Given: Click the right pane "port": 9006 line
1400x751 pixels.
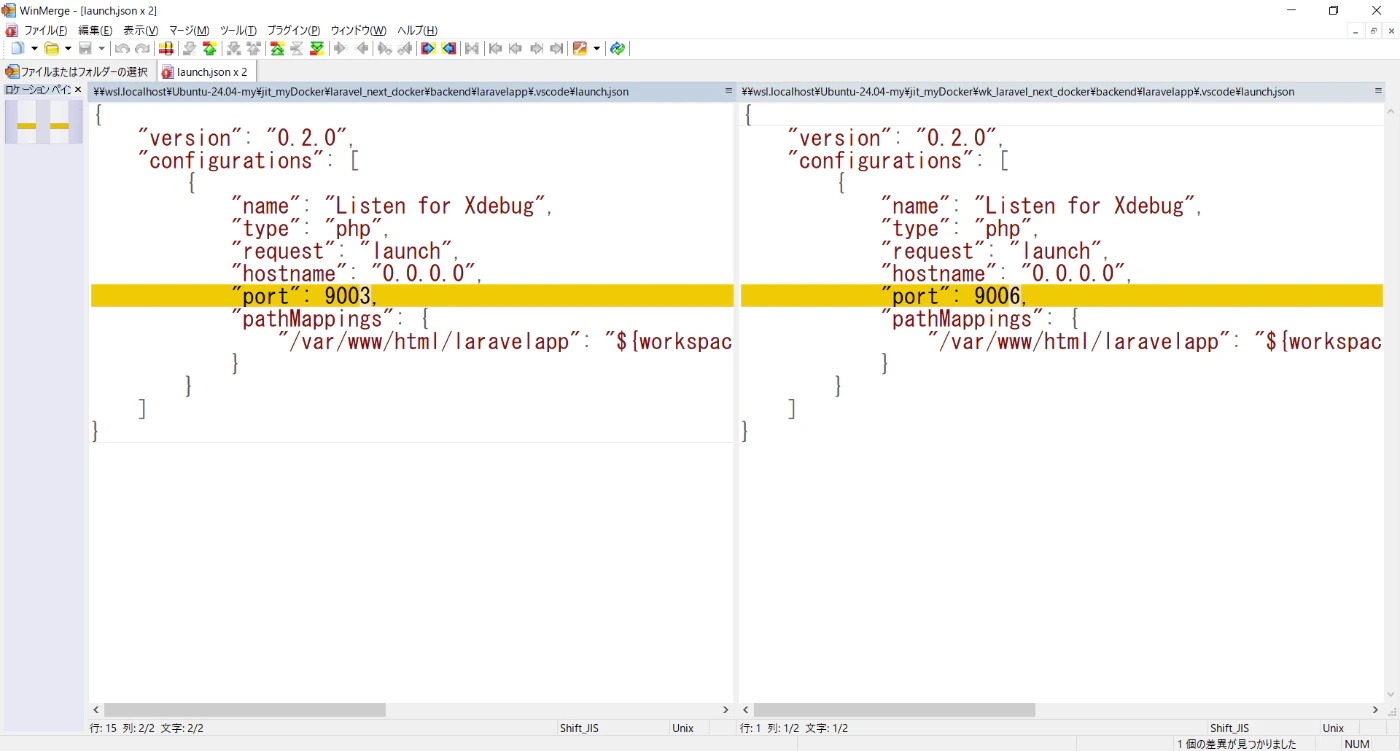Looking at the screenshot, I should coord(1062,296).
